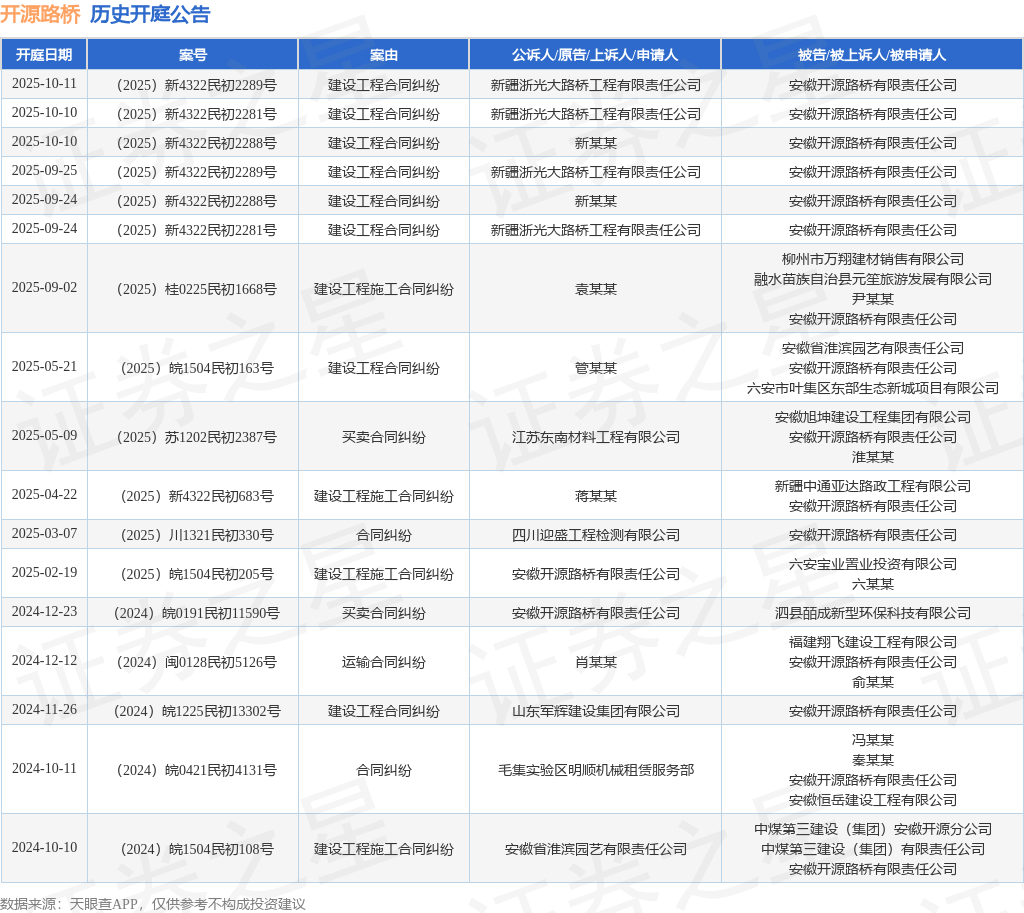Click date cell 2025-02-19

(x=44, y=573)
